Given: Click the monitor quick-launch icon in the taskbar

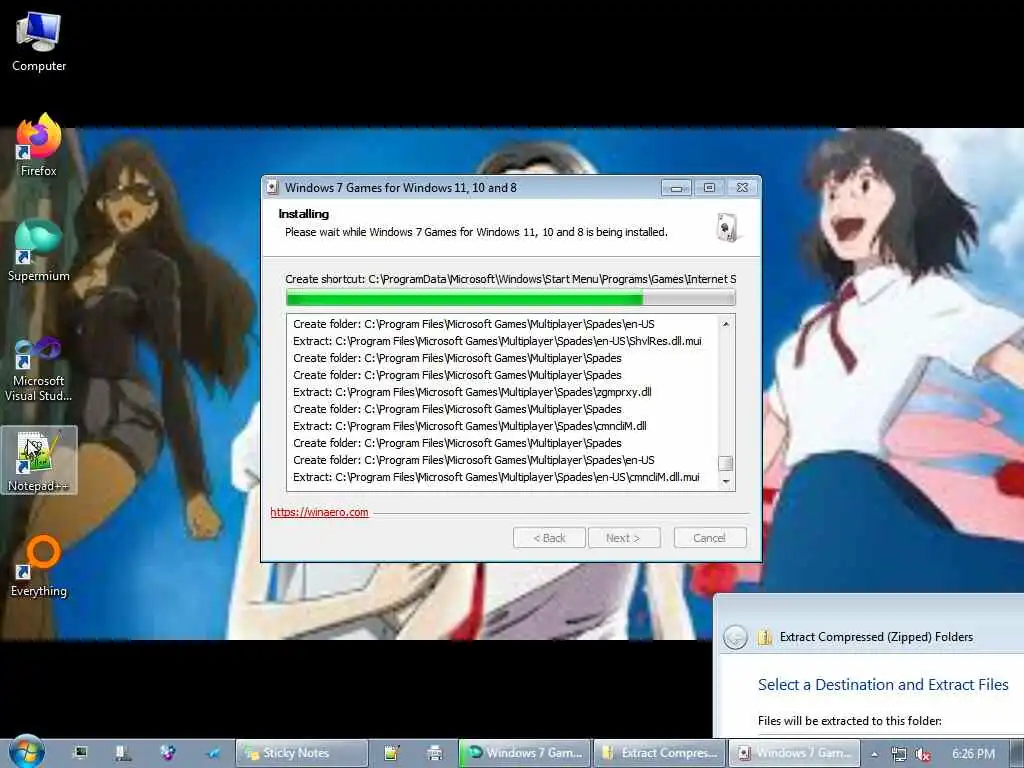Looking at the screenshot, I should pos(80,753).
